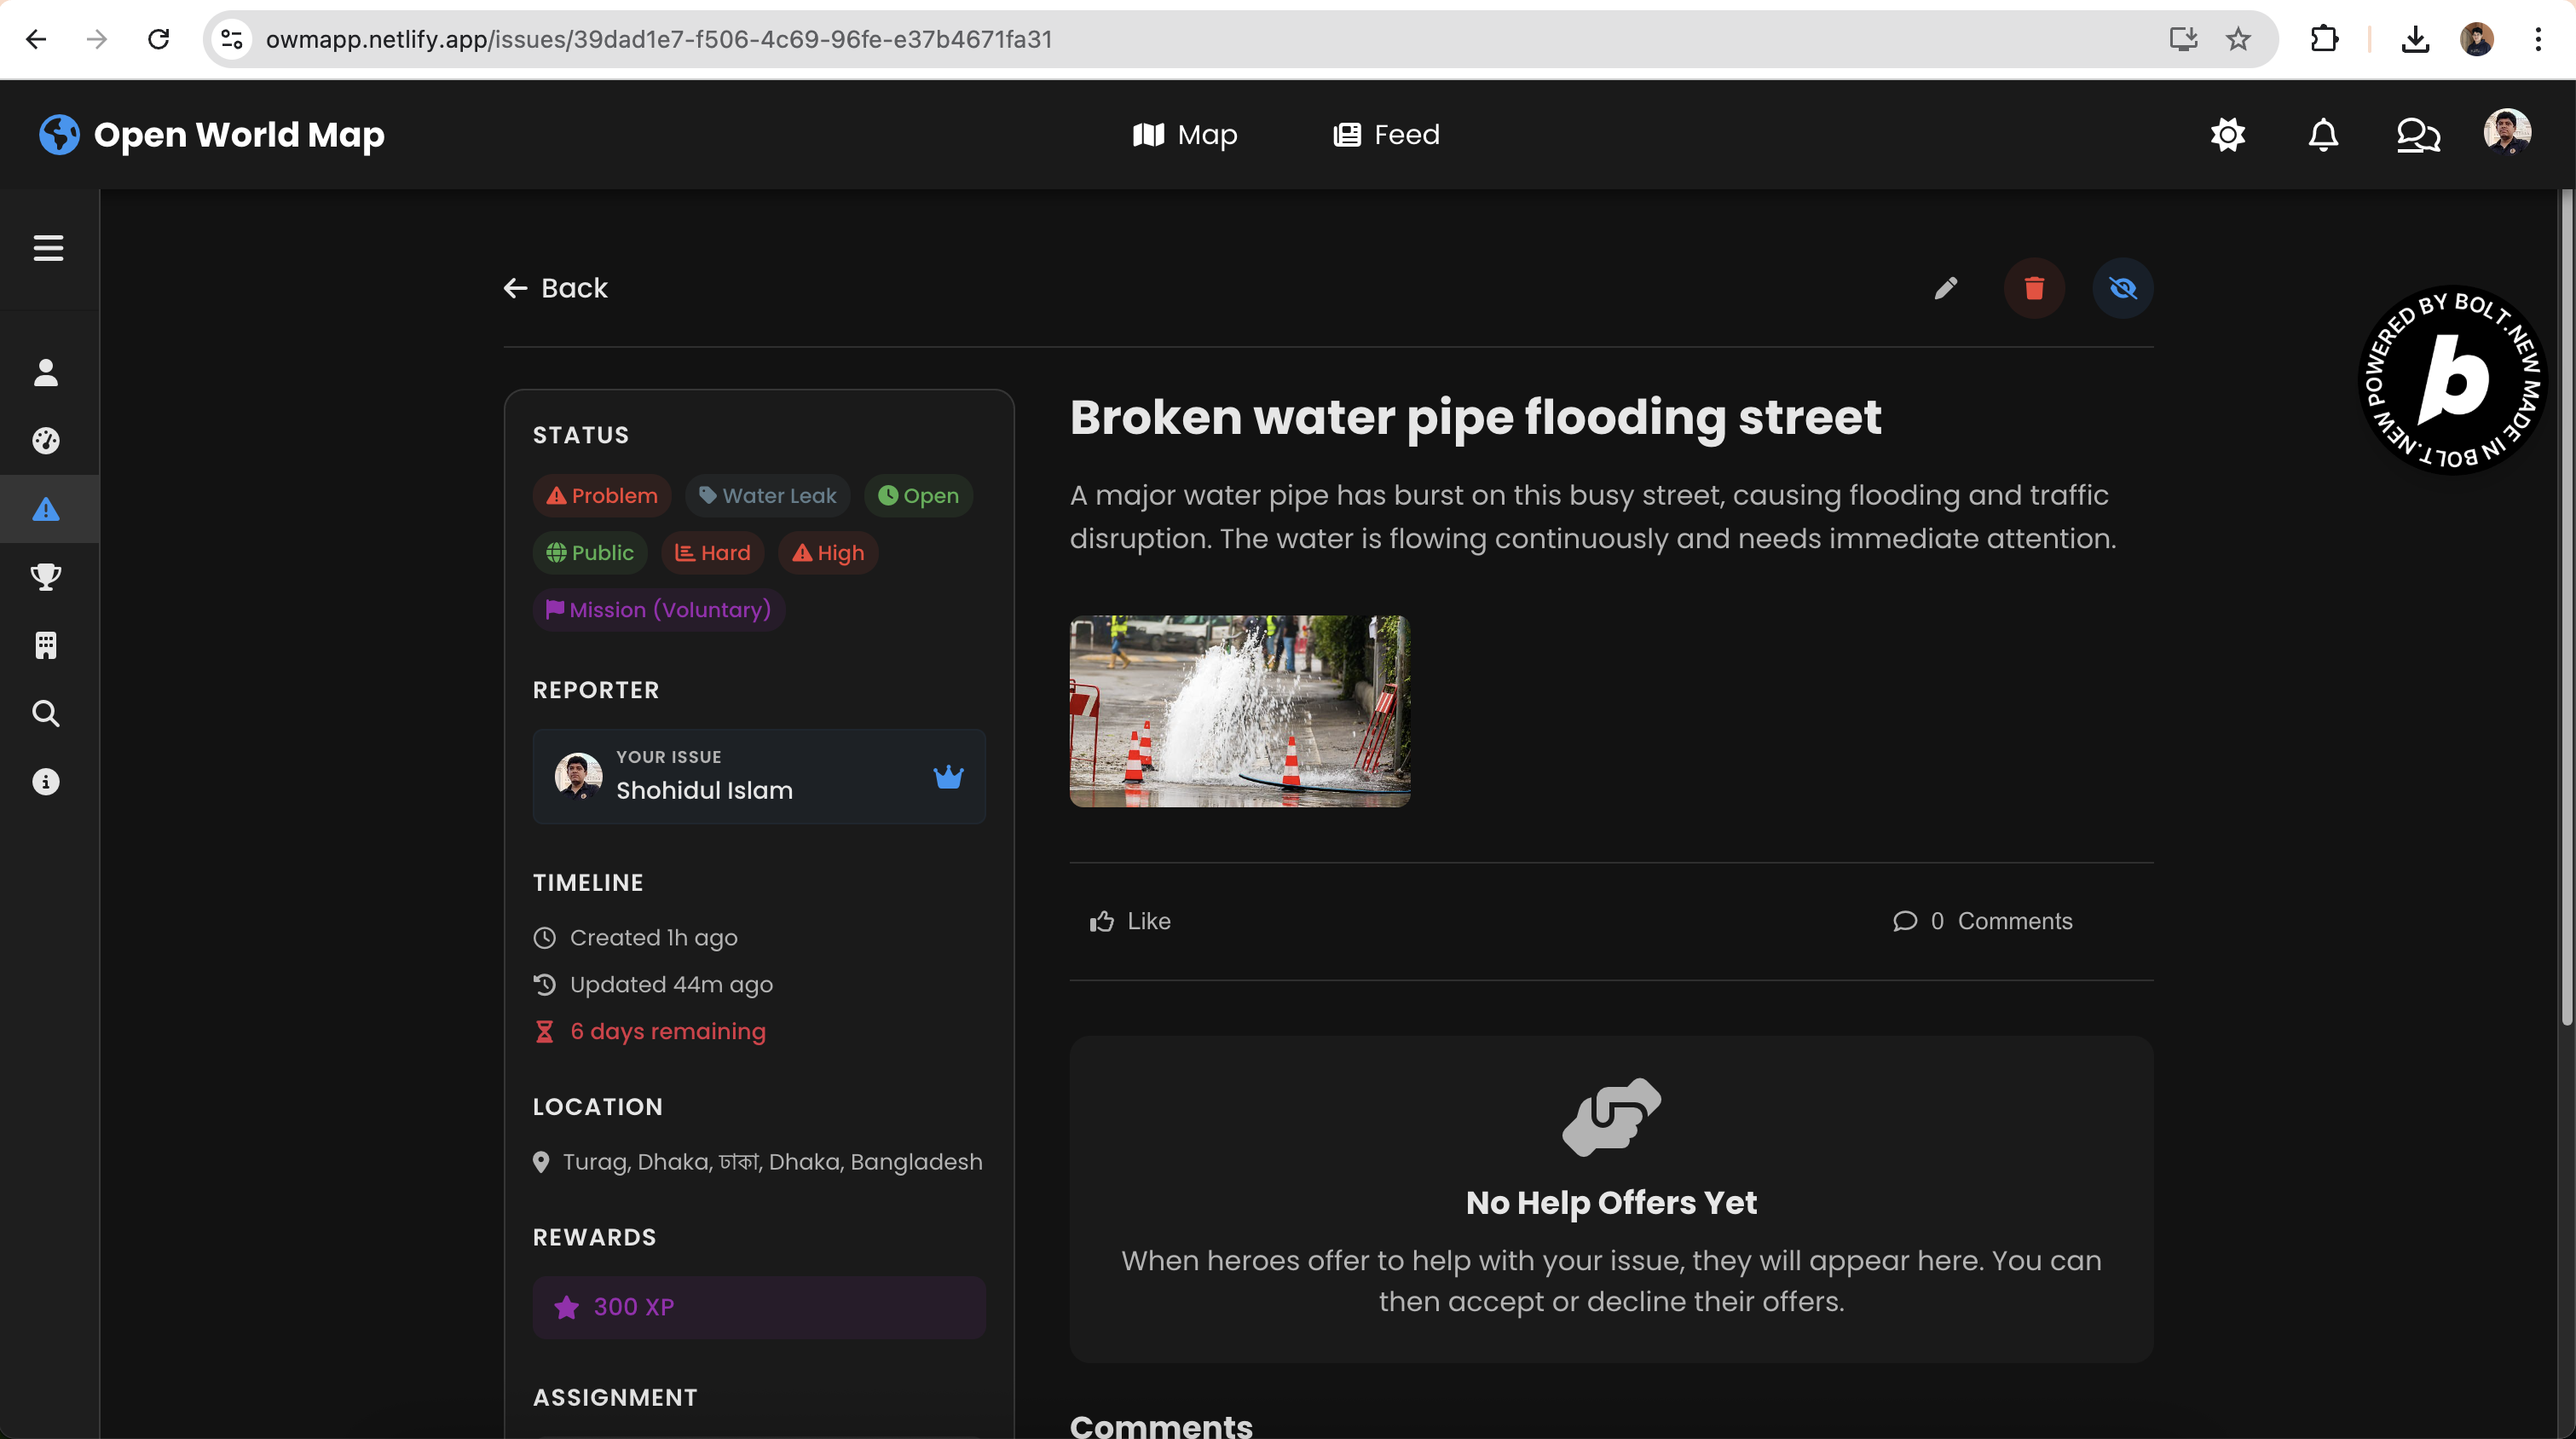Expand the sidebar hamburger menu

tap(48, 248)
